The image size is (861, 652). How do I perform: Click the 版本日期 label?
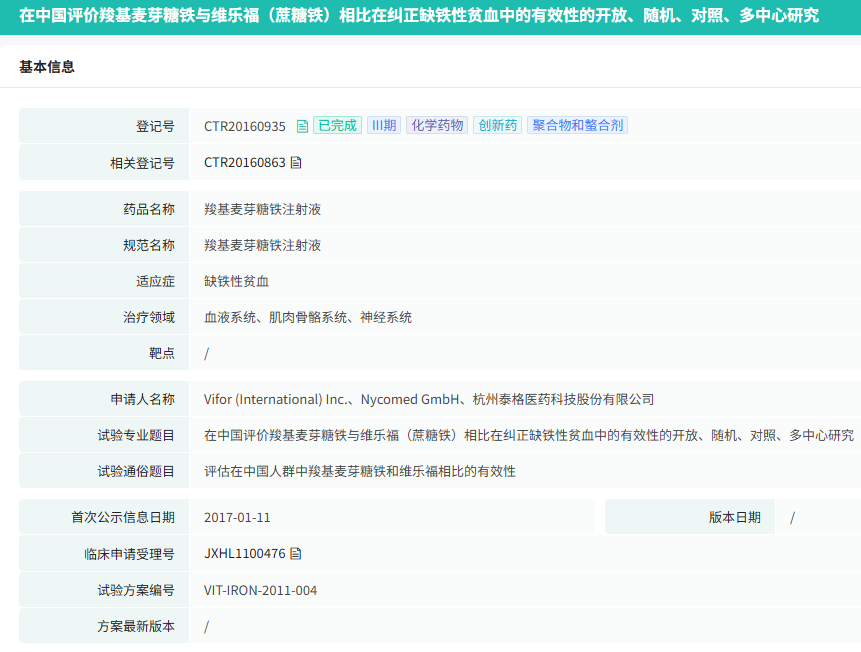point(734,517)
